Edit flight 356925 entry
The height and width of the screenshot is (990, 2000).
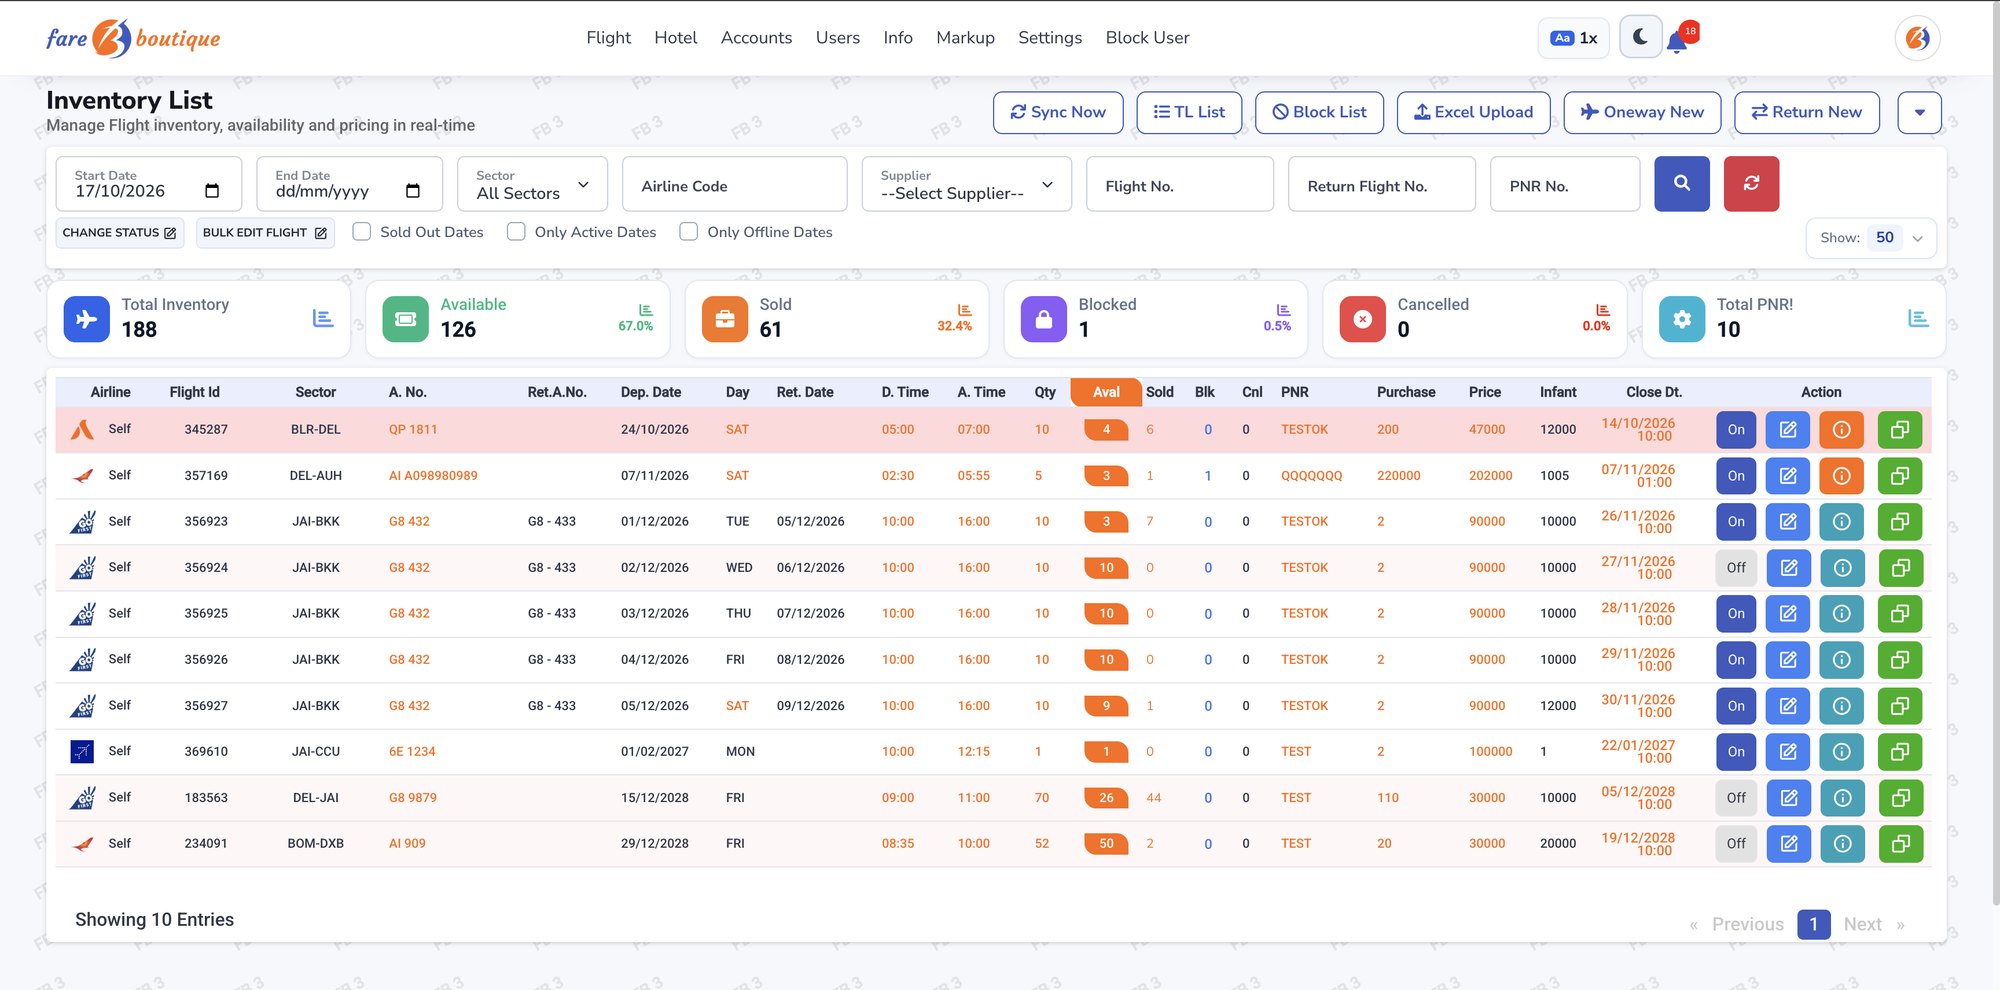click(x=1788, y=614)
